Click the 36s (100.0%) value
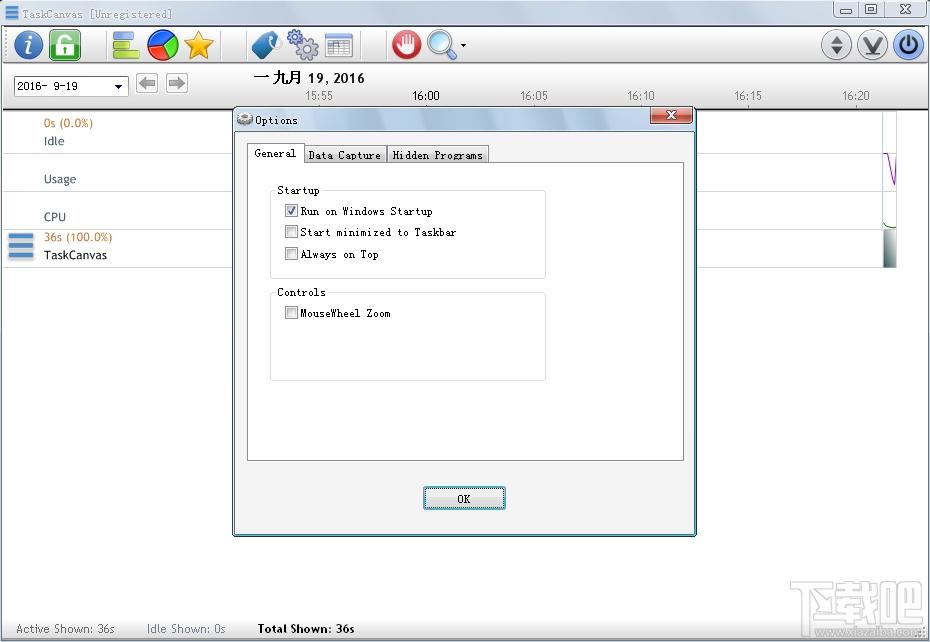 pos(78,237)
